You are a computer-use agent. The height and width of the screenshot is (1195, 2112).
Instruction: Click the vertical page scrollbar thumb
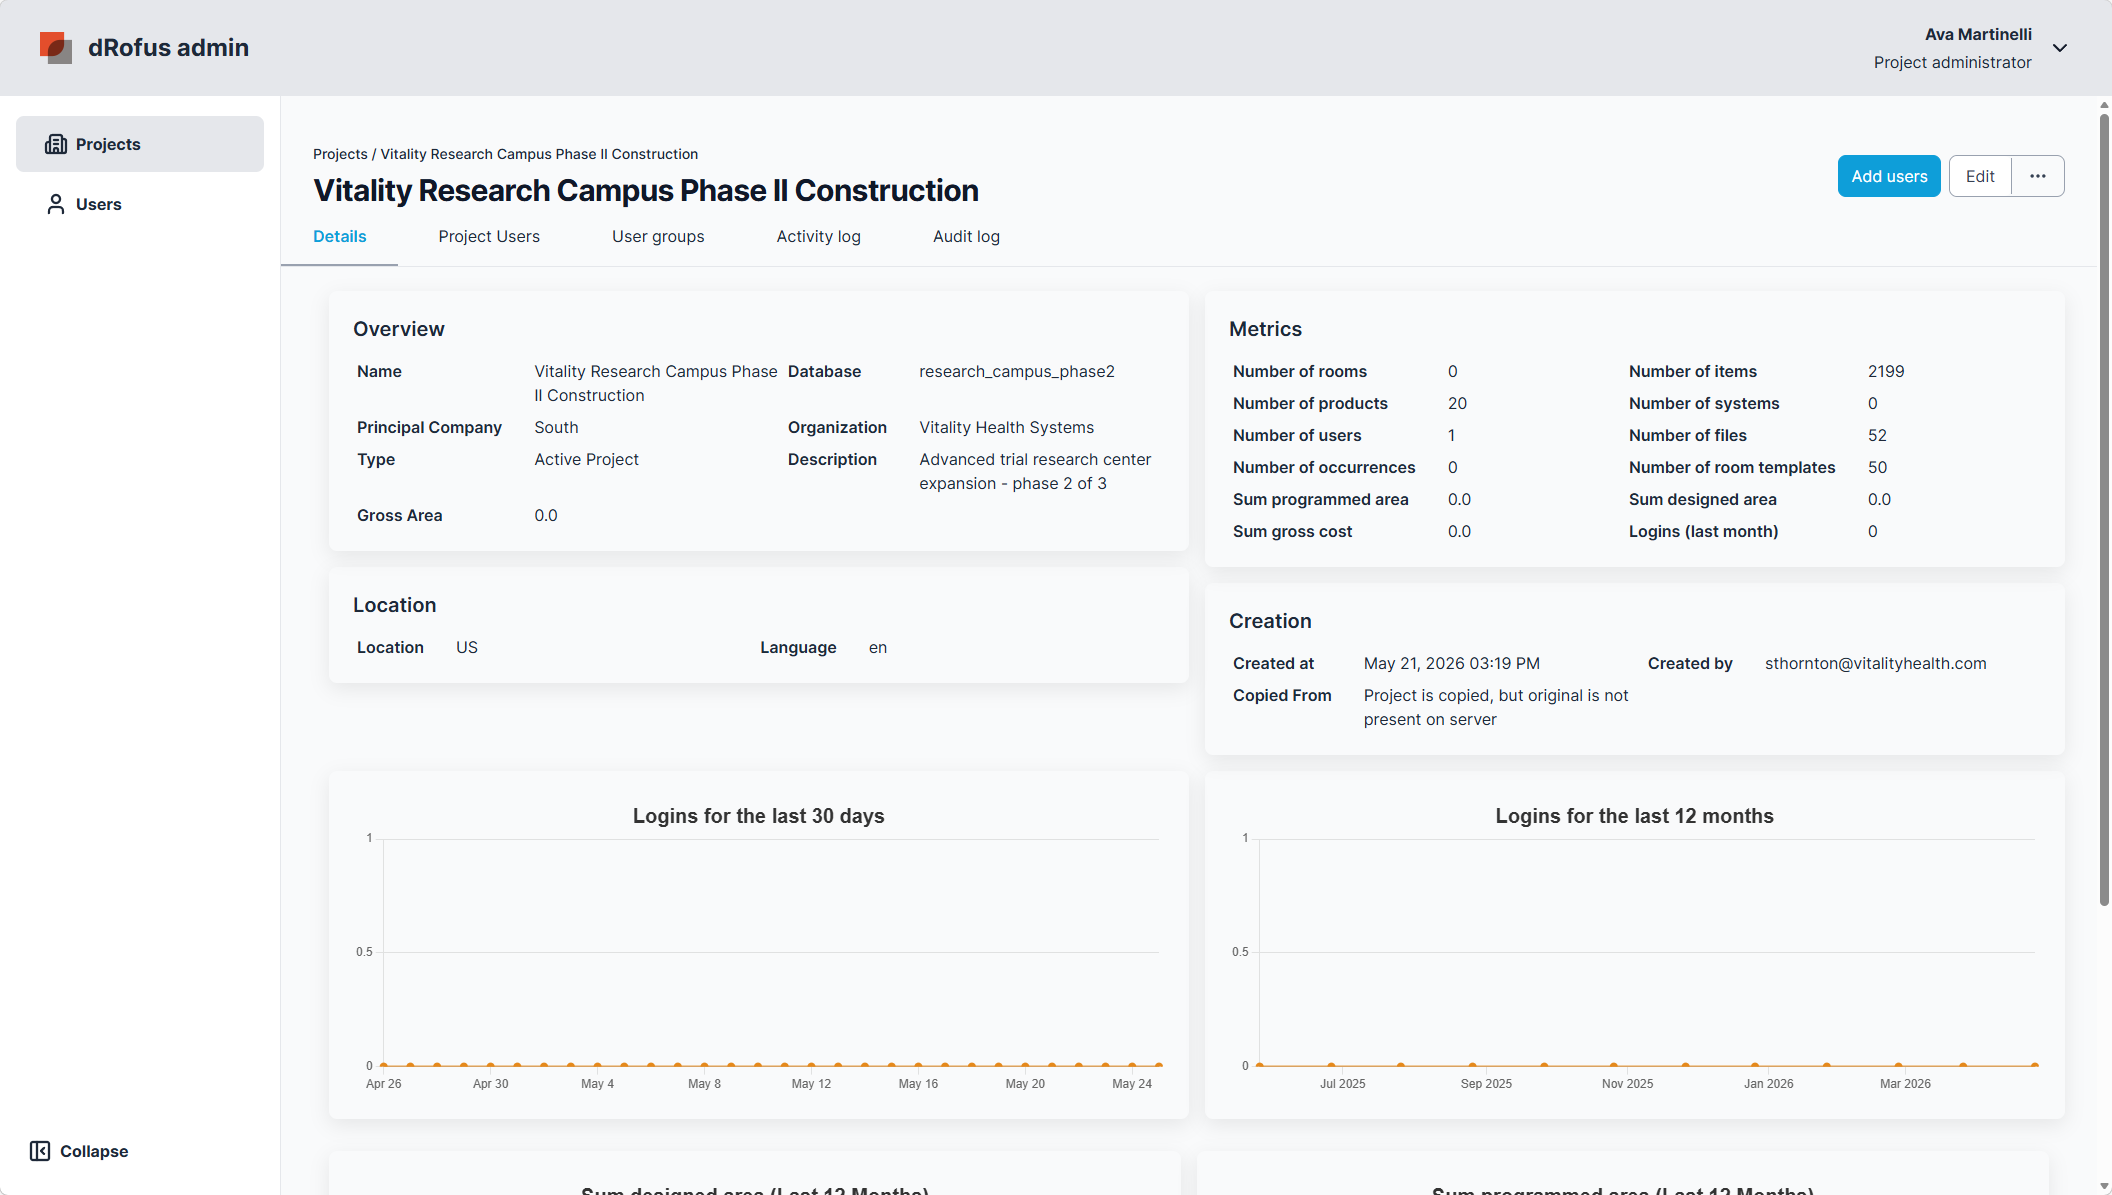[2104, 510]
